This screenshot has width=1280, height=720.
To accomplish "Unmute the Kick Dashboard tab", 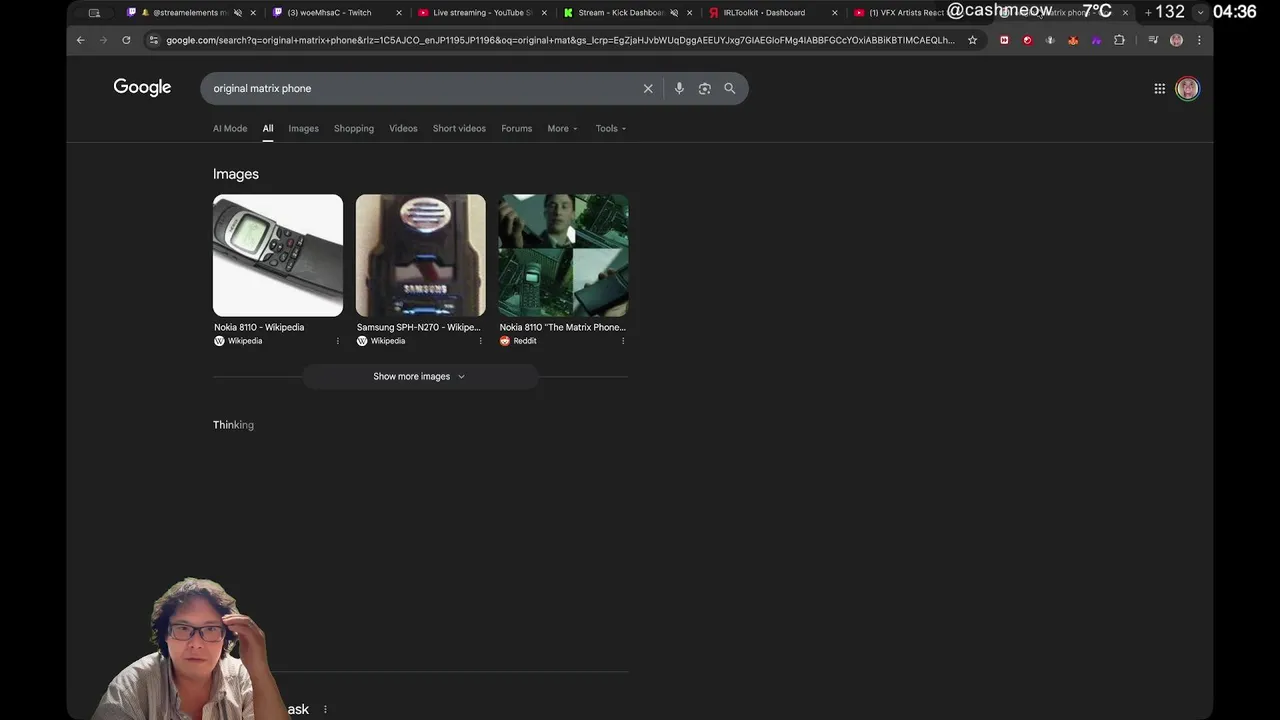I will (674, 13).
